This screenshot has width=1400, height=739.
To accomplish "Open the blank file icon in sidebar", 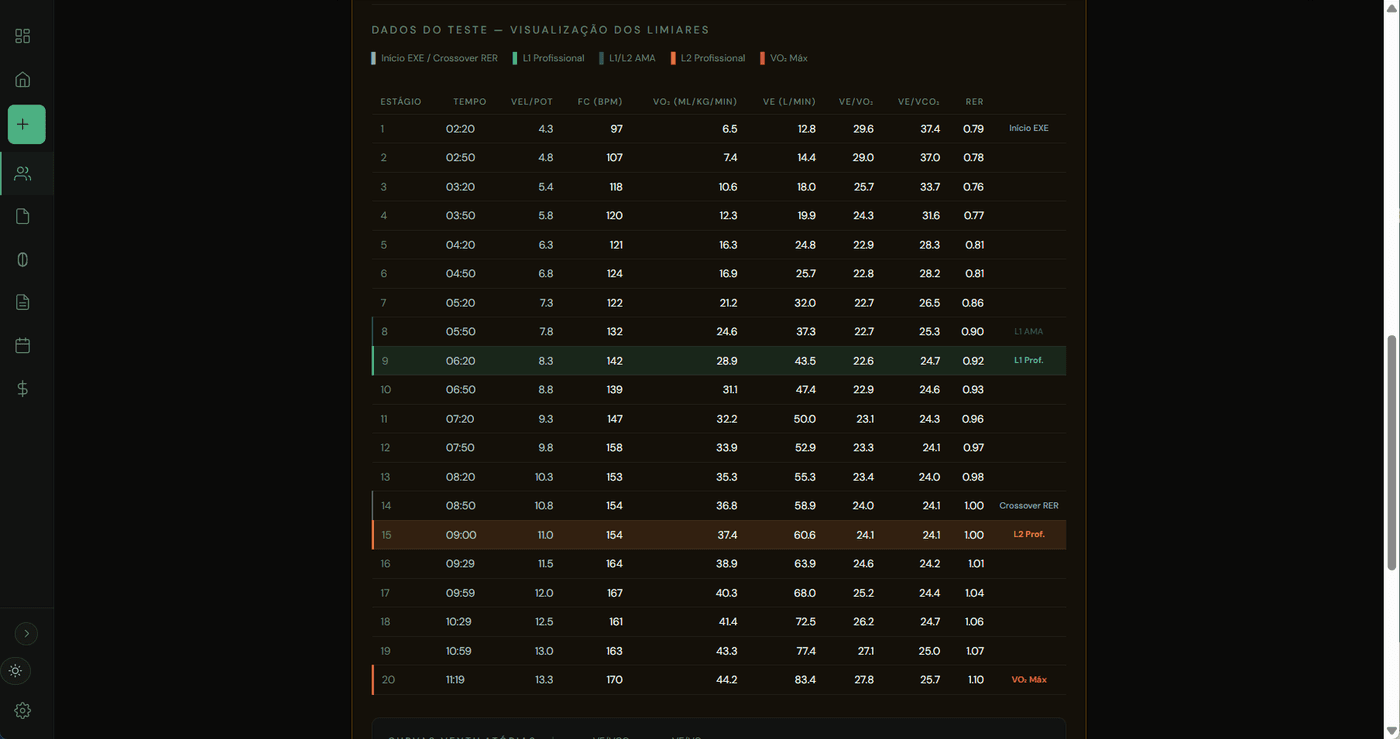I will coord(22,216).
